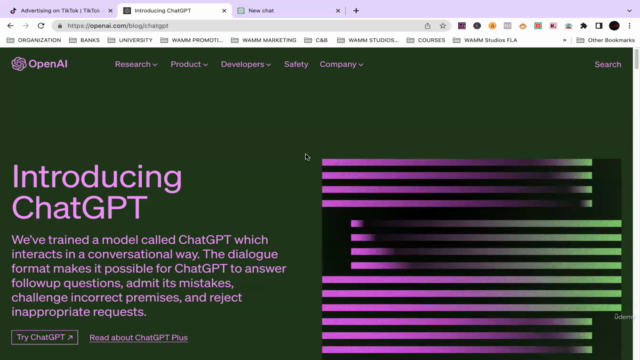
Task: Click the browser forward arrow
Action: point(26,26)
